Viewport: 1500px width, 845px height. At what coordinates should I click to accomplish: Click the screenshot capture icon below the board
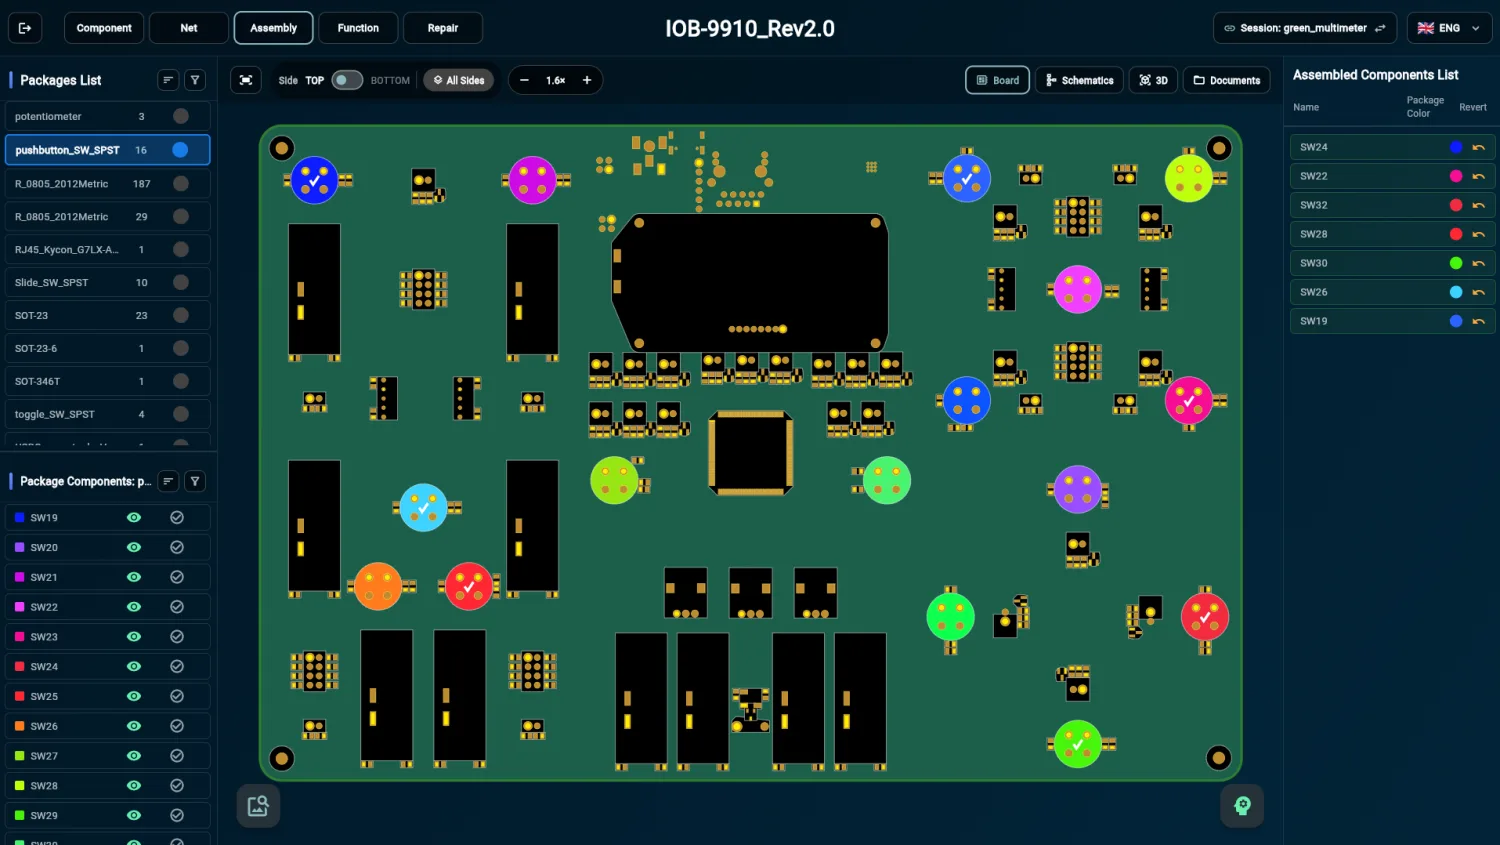258,806
